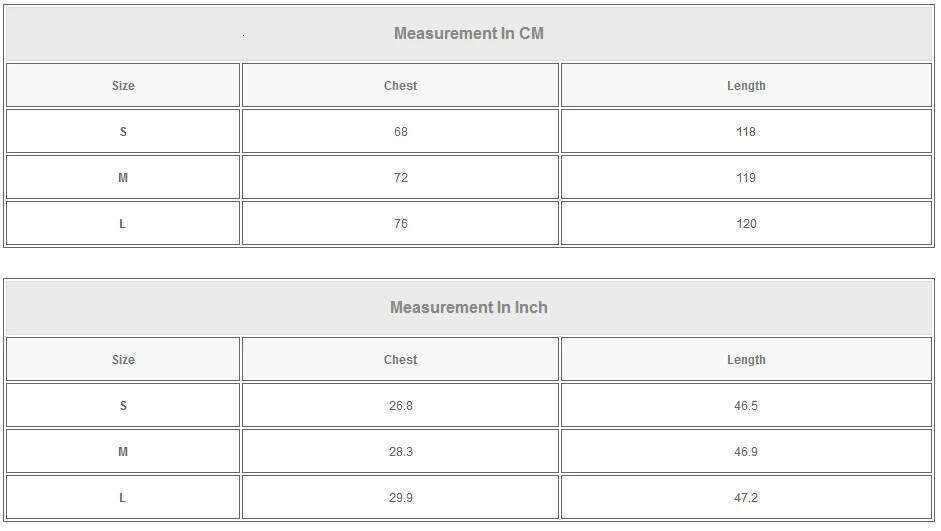Click the "Measurement In CM" table title
Screen dimensions: 941x531
[x=469, y=34]
